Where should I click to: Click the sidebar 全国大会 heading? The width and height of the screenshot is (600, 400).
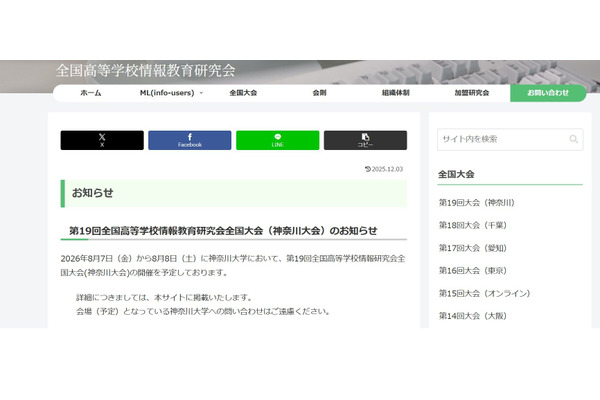click(x=456, y=175)
